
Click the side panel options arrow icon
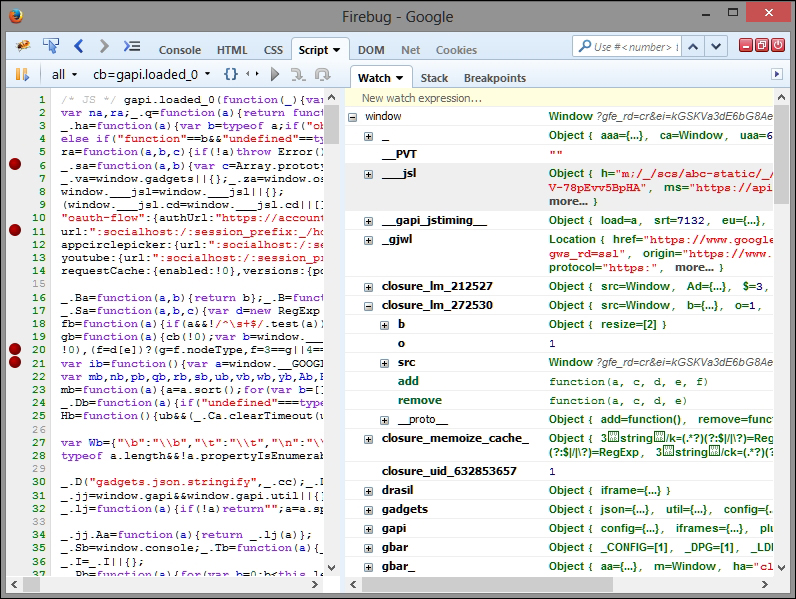point(777,74)
